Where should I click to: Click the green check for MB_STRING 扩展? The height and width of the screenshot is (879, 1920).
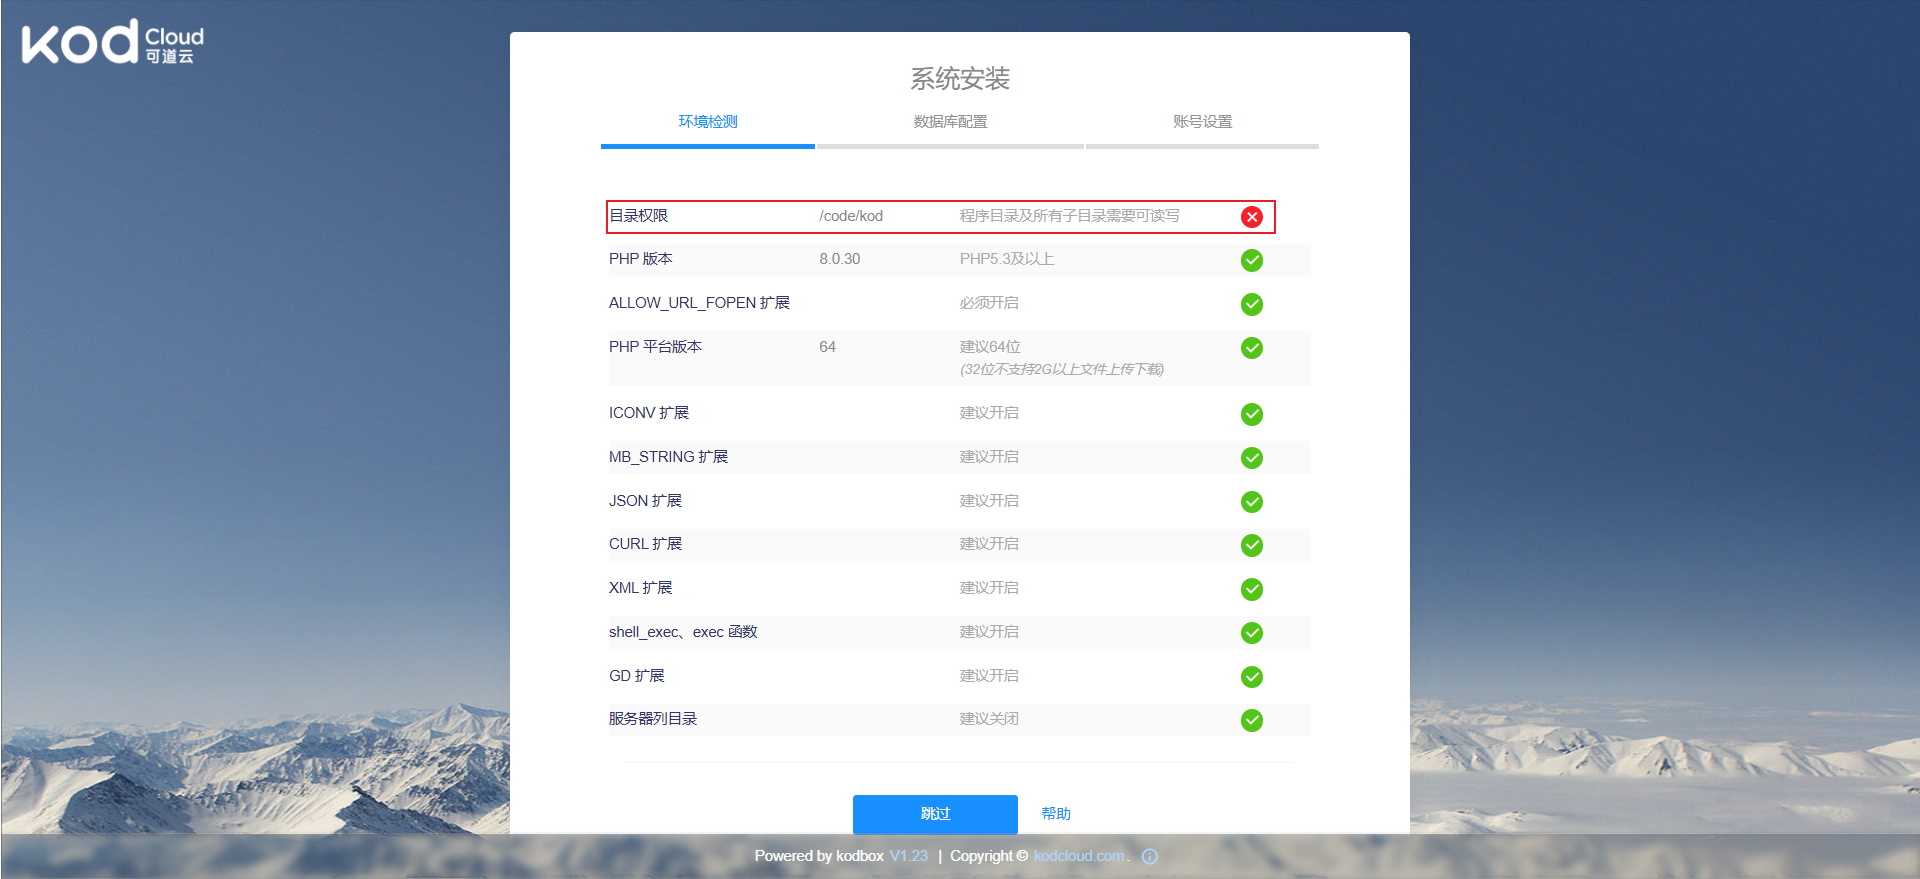point(1251,458)
